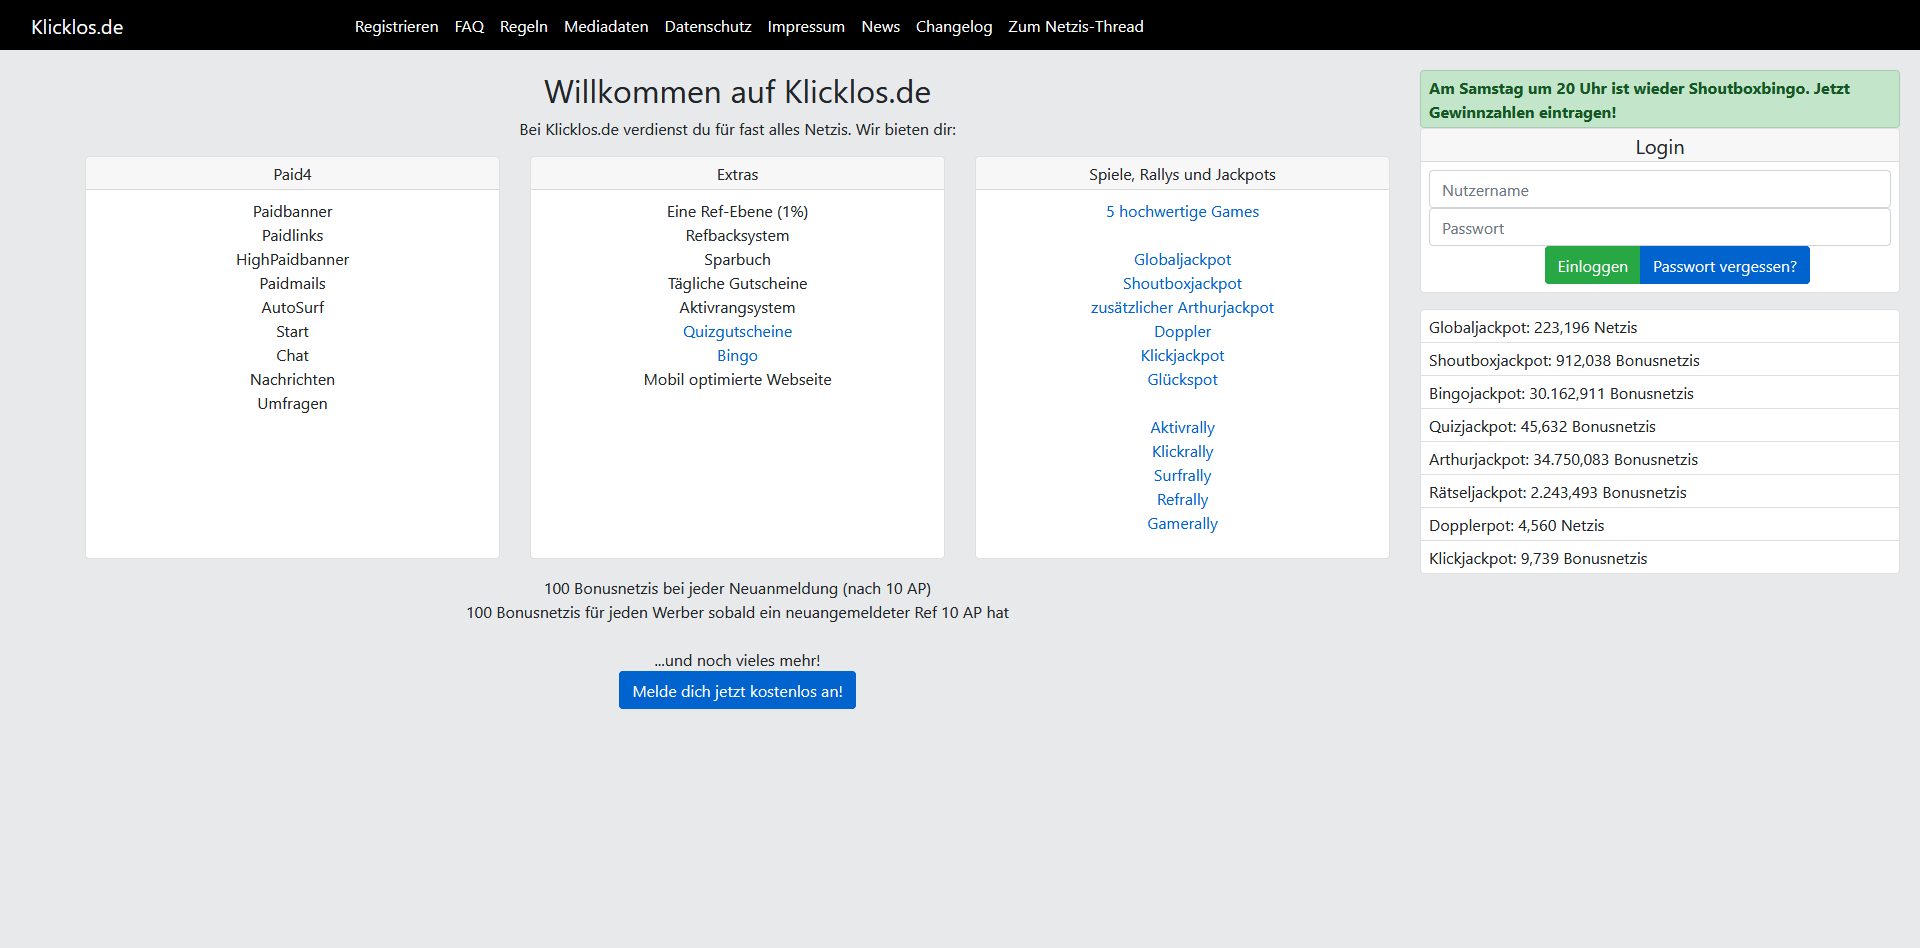This screenshot has width=1920, height=948.
Task: Click the Chat entry in Paid4
Action: click(292, 355)
